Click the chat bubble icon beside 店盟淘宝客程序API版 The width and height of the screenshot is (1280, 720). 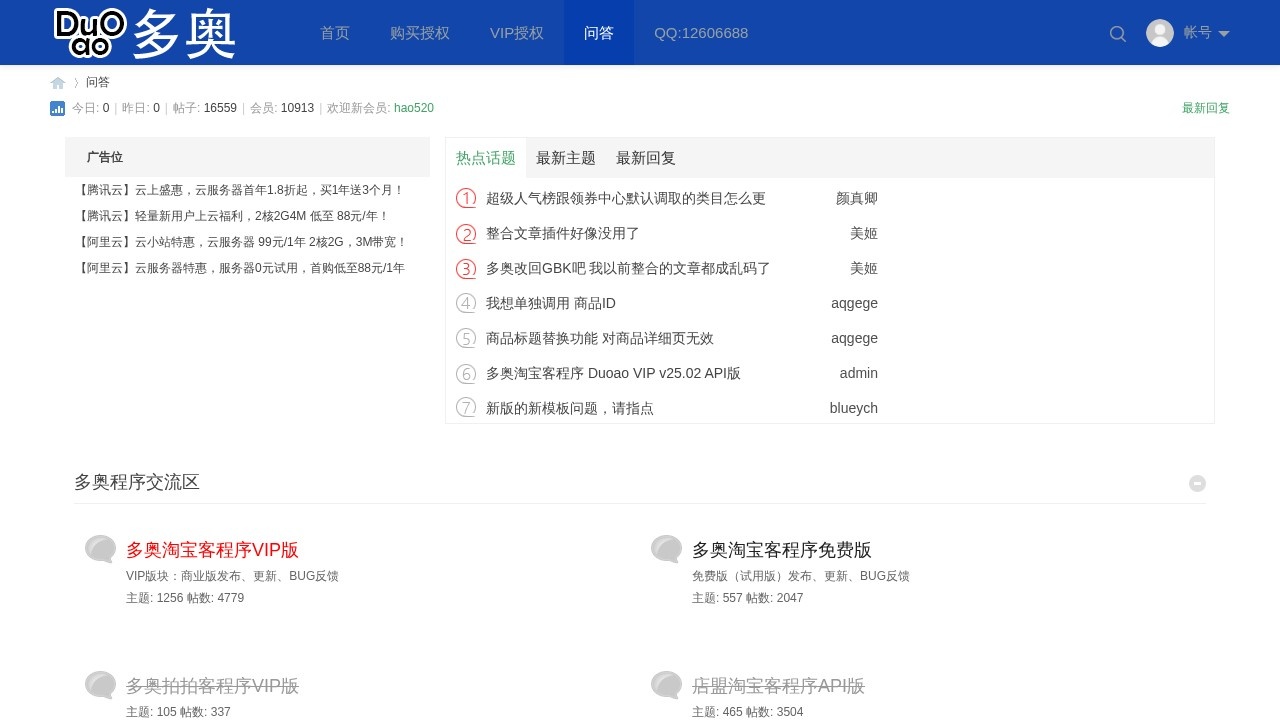coord(666,685)
